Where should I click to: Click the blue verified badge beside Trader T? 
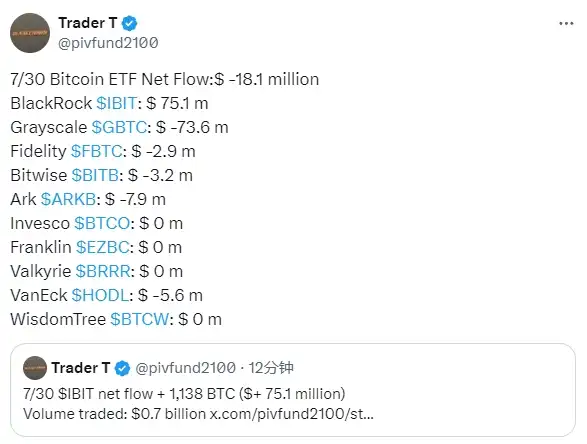click(x=130, y=23)
